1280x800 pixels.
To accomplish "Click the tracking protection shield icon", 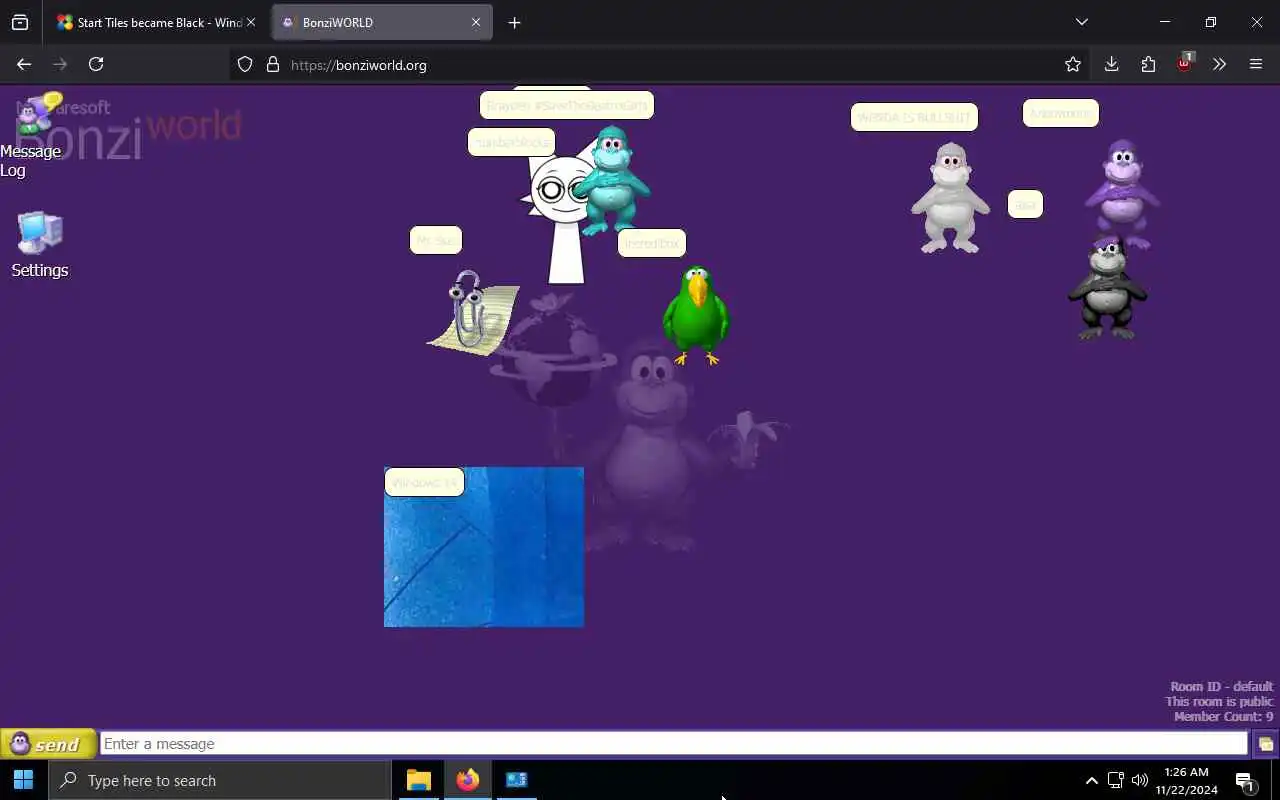I will click(x=245, y=65).
